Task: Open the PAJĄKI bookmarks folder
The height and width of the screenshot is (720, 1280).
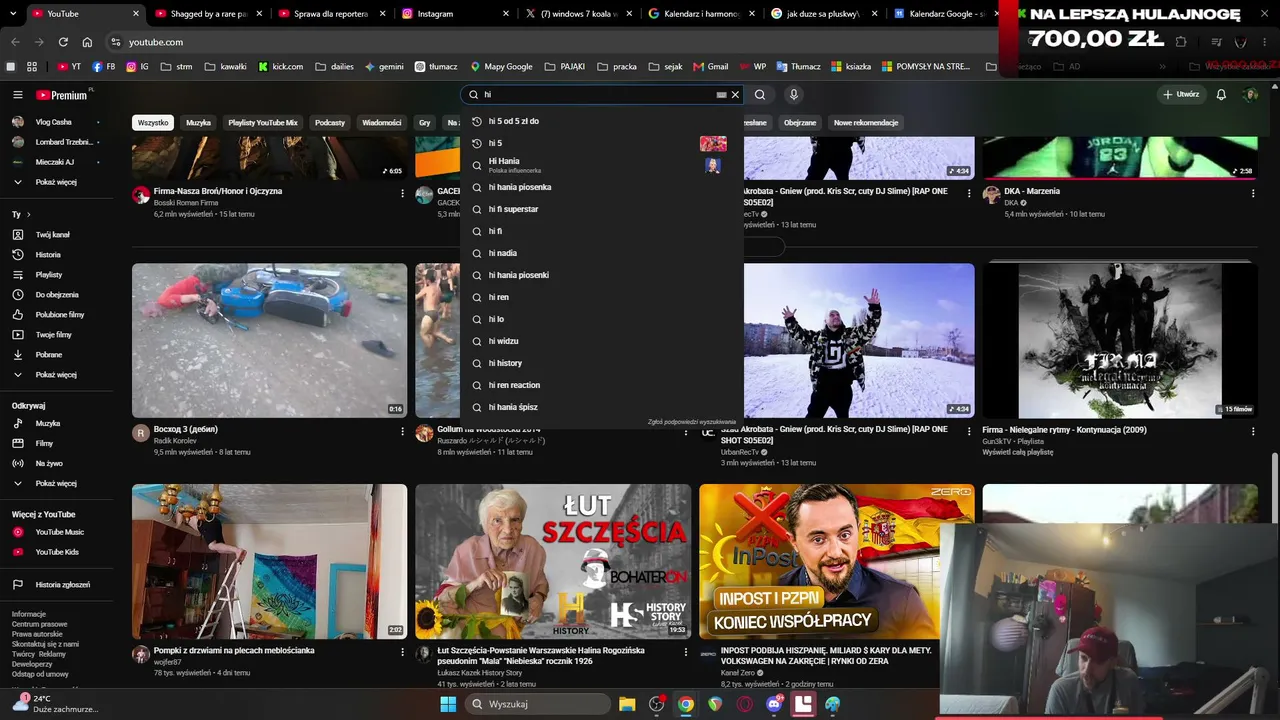Action: pos(566,67)
